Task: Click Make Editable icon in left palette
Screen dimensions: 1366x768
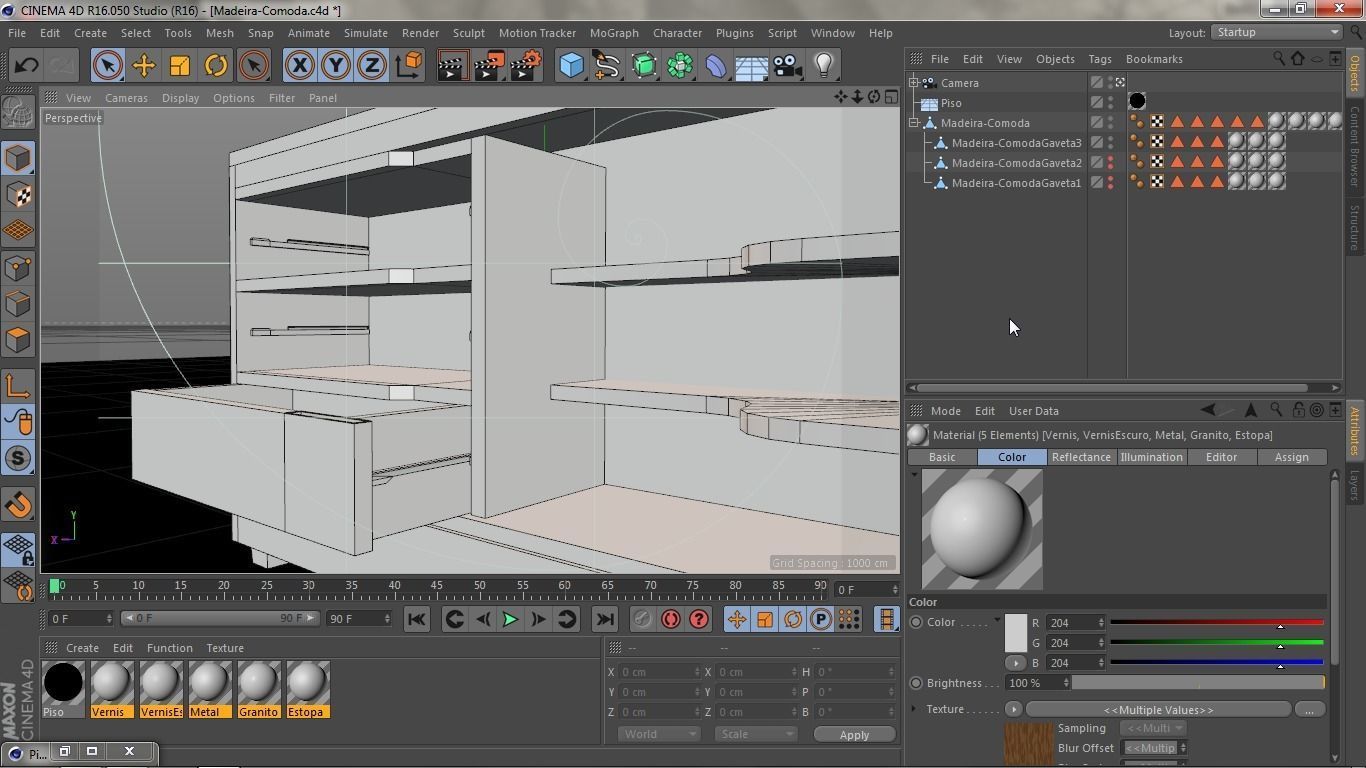Action: 17,112
